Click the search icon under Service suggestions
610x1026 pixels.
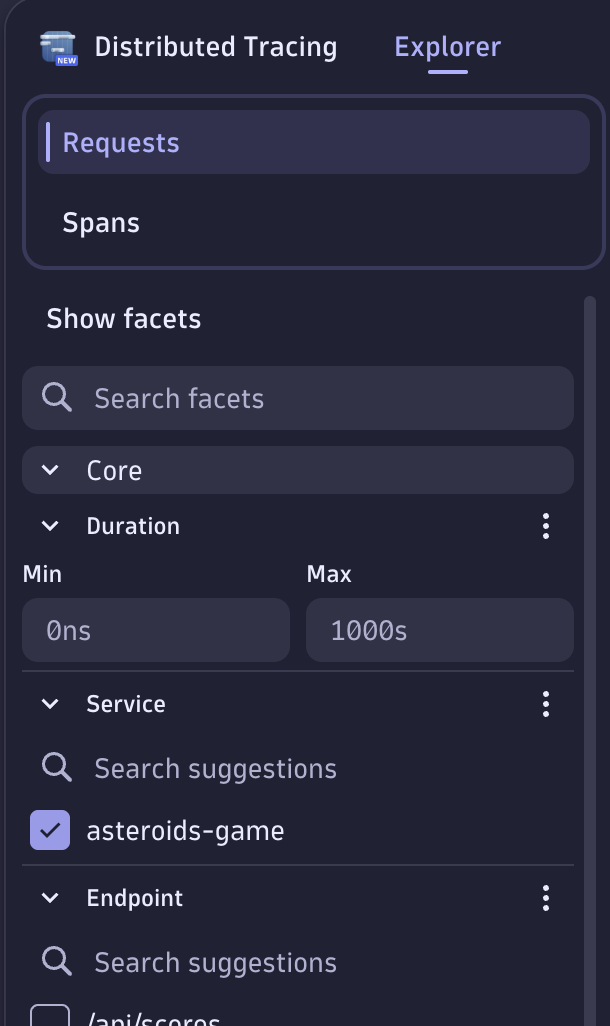pyautogui.click(x=56, y=767)
